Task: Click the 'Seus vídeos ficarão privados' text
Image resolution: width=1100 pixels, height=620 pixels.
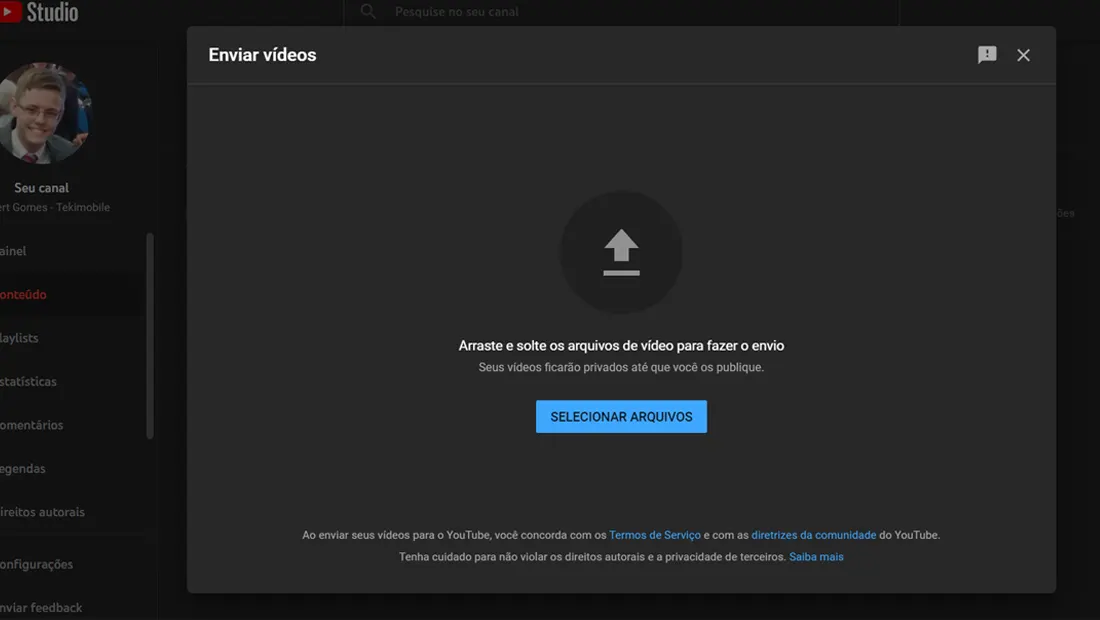Action: (x=621, y=368)
